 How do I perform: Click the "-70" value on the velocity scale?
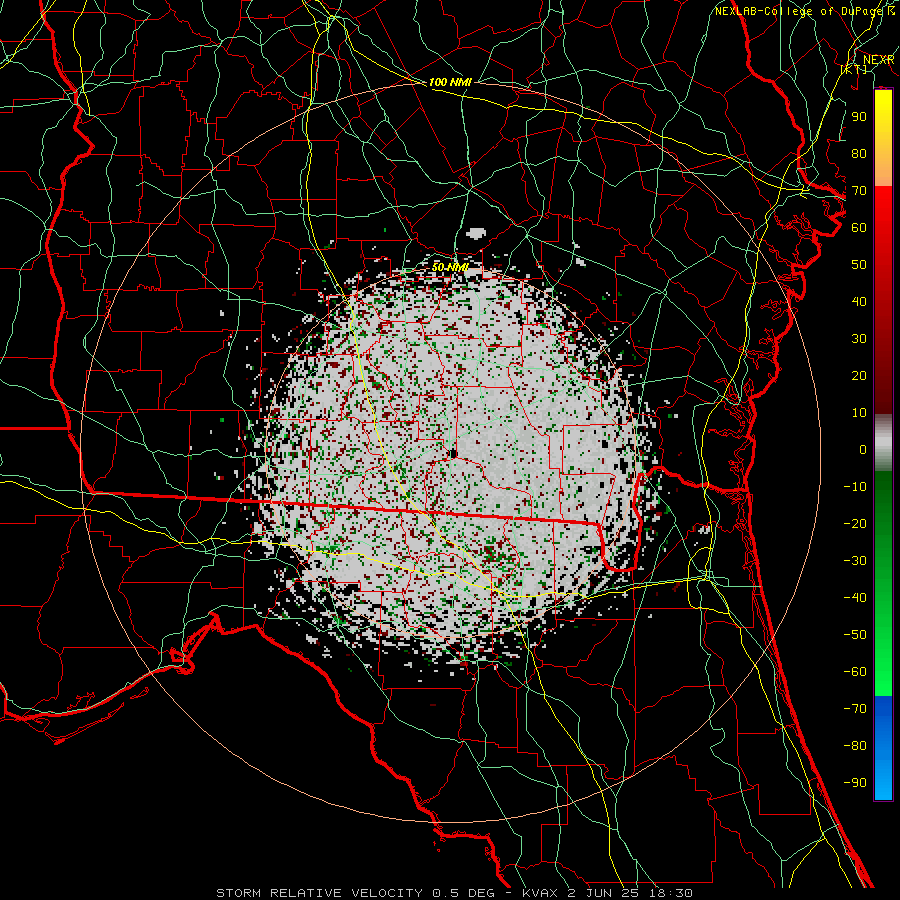[x=855, y=709]
